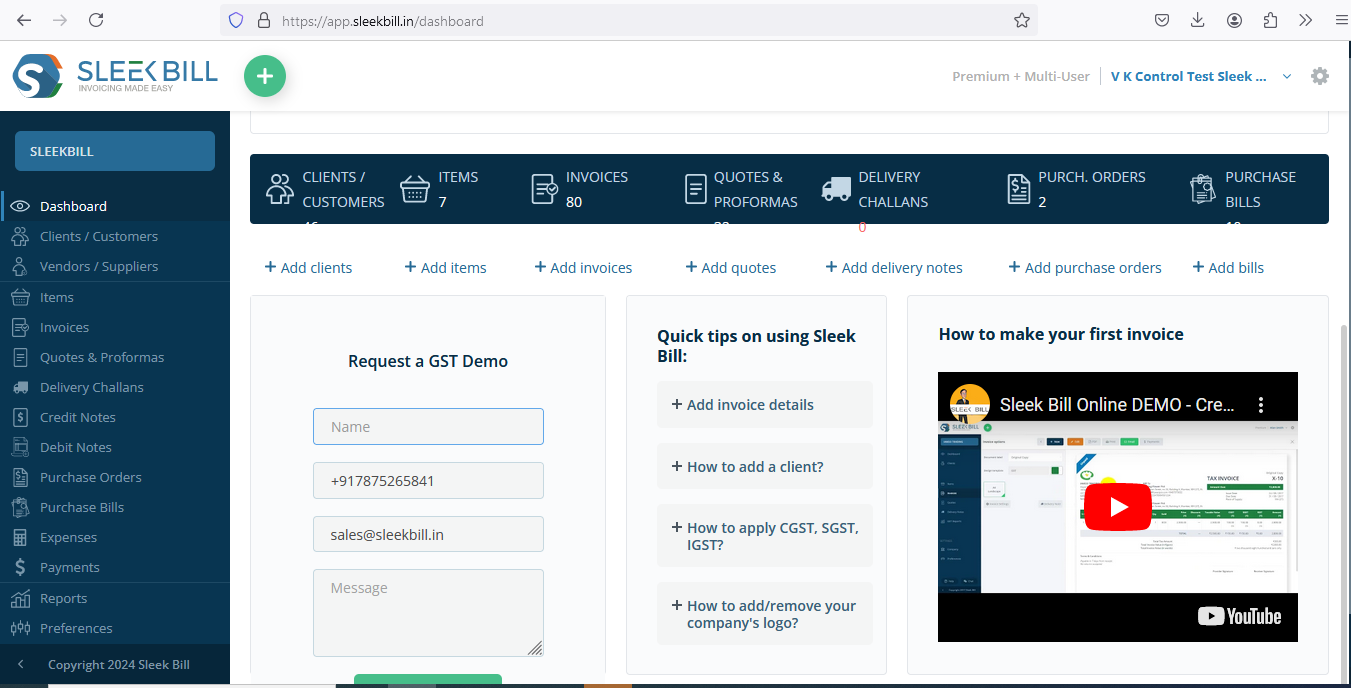Image resolution: width=1351 pixels, height=688 pixels.
Task: Click the Debit Notes sidebar icon
Action: pos(20,447)
